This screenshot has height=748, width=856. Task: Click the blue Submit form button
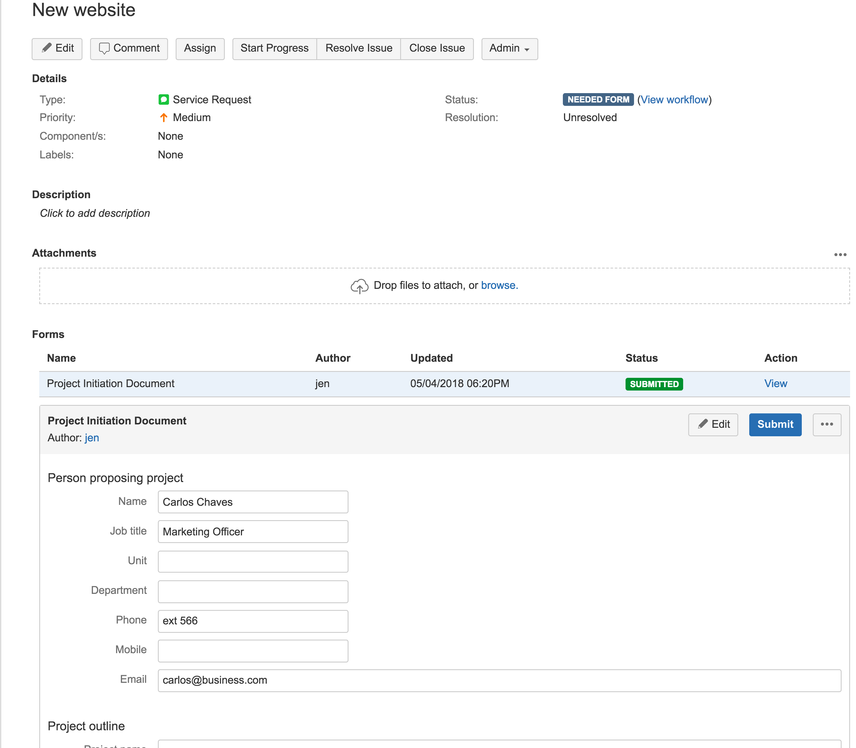[775, 425]
